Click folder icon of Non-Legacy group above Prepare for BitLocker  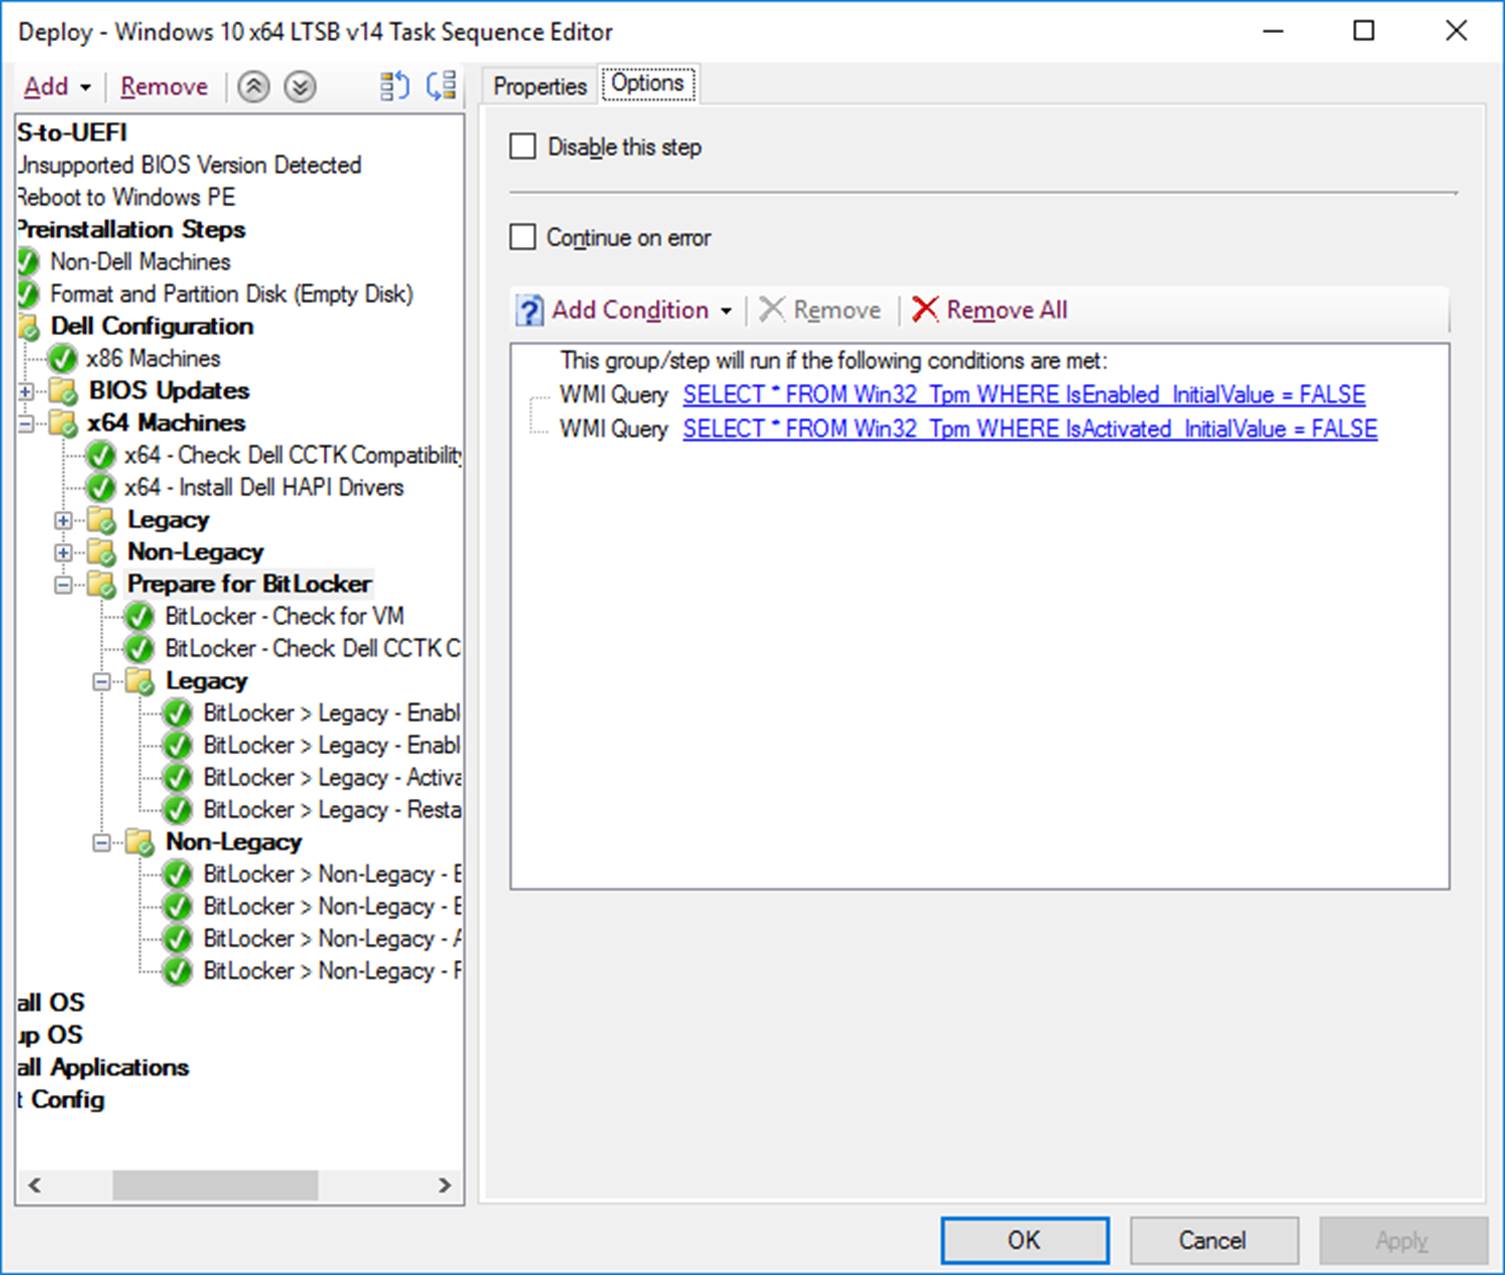(x=101, y=552)
